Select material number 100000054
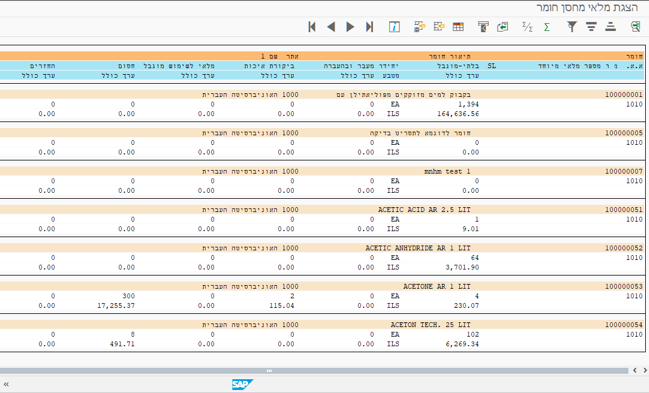Image resolution: width=649 pixels, height=393 pixels. point(624,325)
